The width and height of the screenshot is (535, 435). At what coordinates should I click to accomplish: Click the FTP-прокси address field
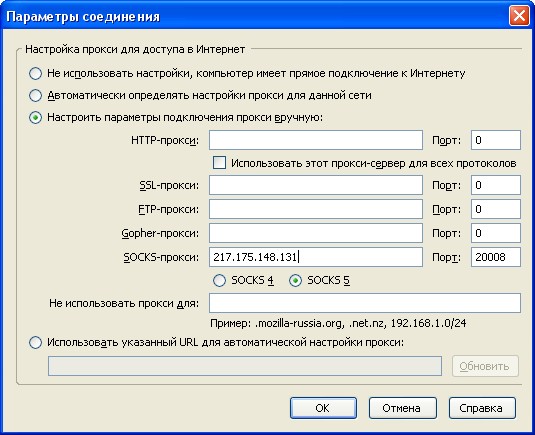(x=316, y=209)
